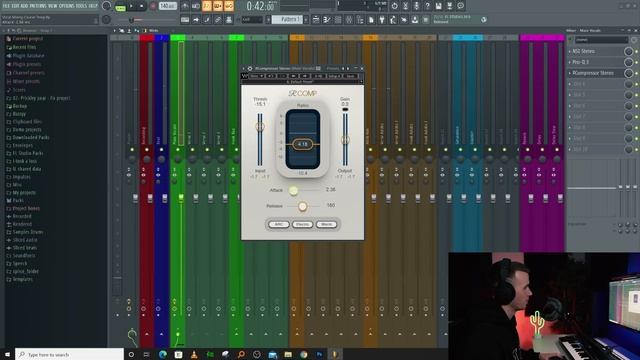Open the FILE menu
This screenshot has width=640, height=360.
[x=6, y=6]
